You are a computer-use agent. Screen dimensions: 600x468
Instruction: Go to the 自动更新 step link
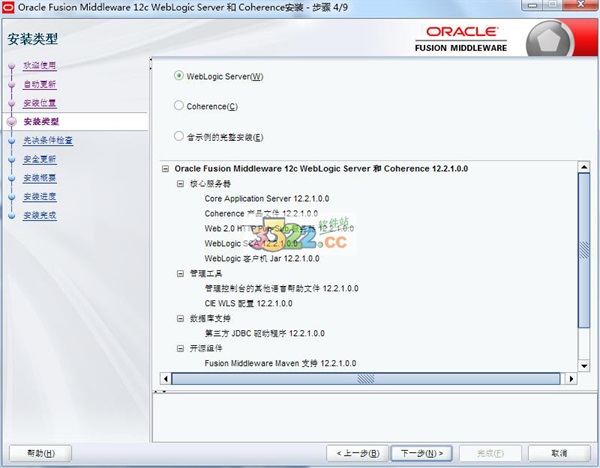pyautogui.click(x=40, y=84)
